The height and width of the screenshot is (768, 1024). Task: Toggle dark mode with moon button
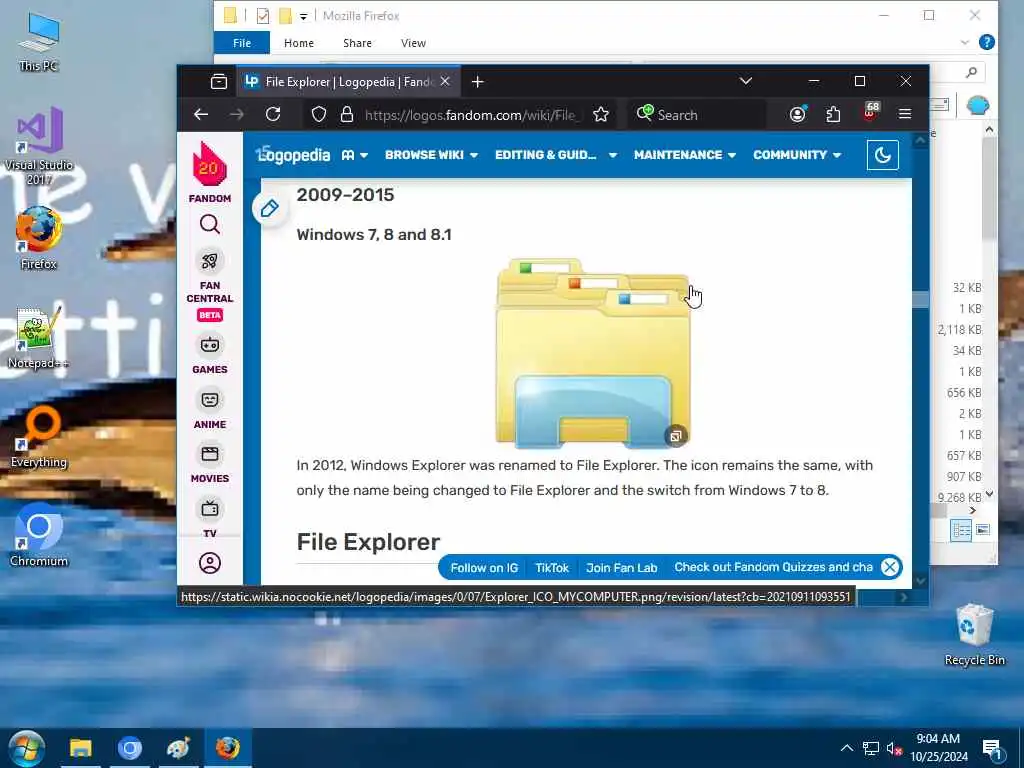tap(882, 155)
